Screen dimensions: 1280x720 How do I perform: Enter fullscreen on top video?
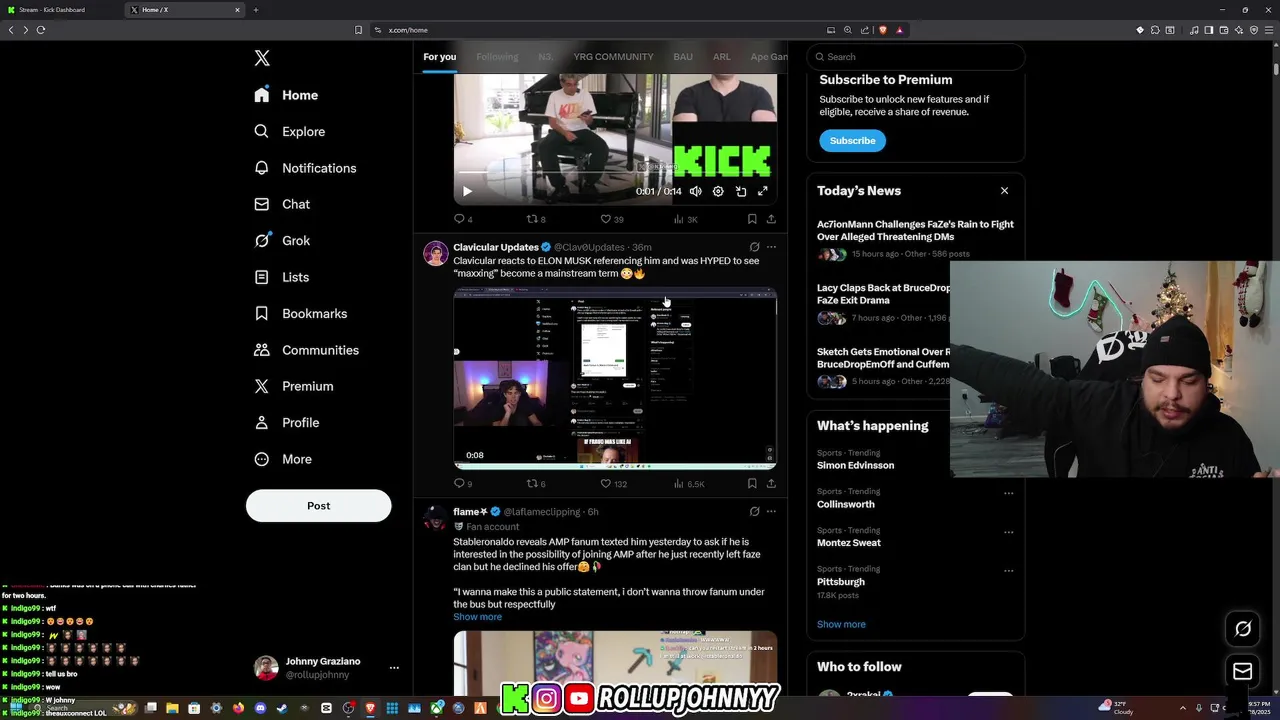click(x=763, y=191)
